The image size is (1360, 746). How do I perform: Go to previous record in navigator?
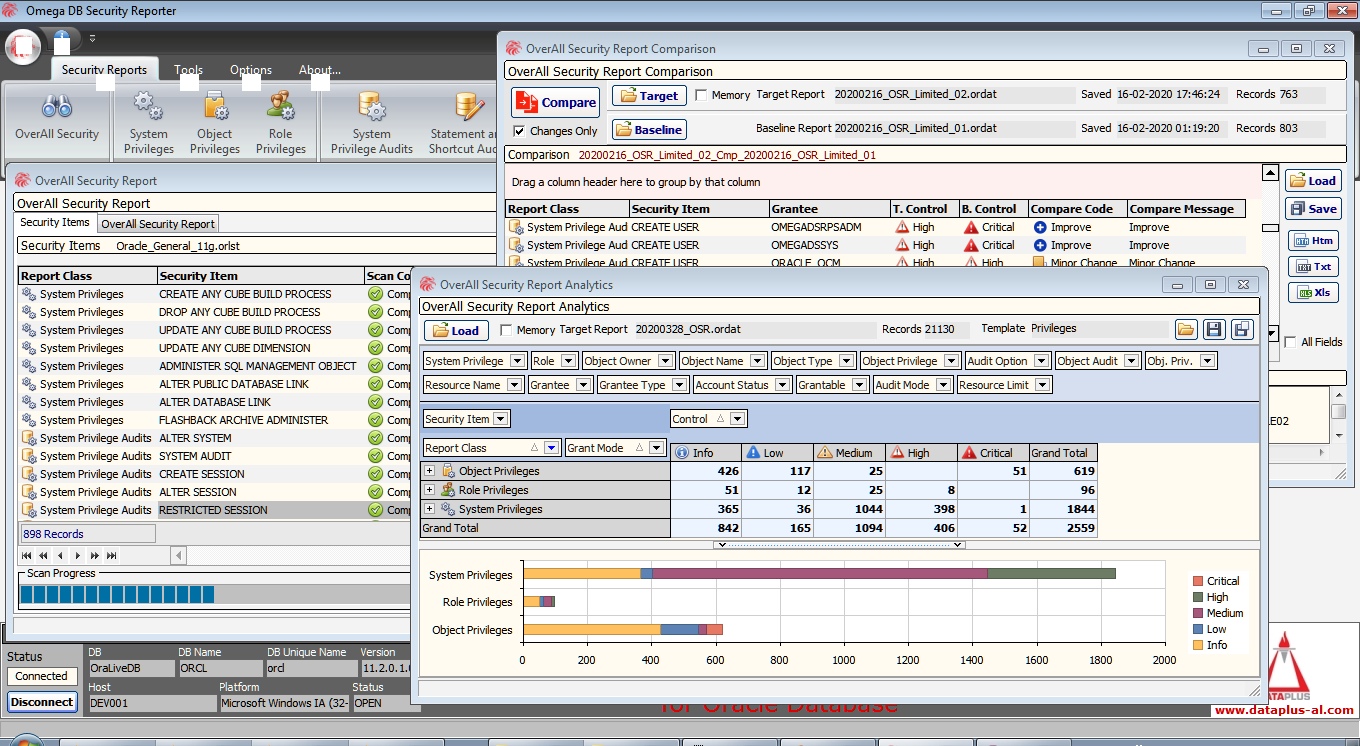[60, 555]
